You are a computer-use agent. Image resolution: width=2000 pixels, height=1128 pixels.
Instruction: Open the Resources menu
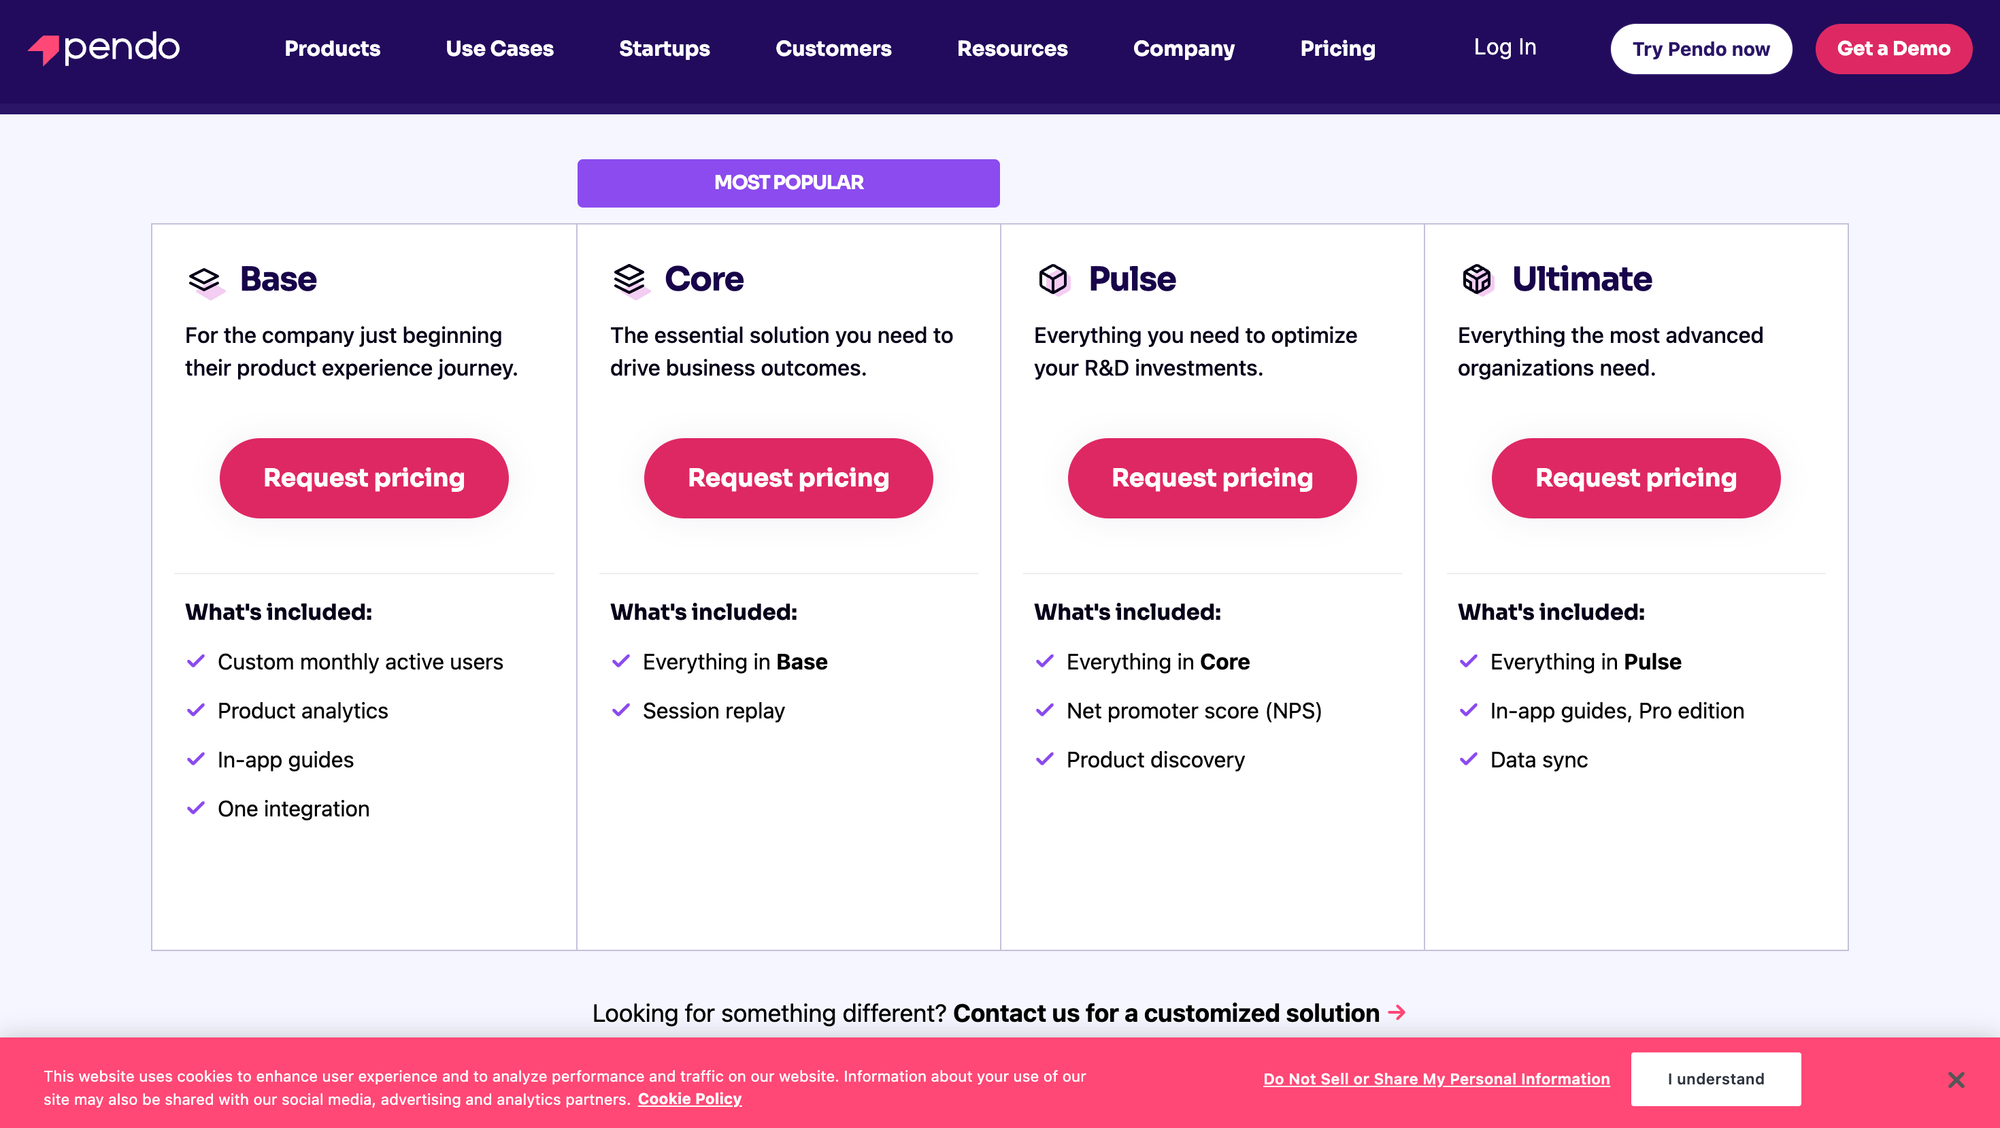click(1012, 49)
